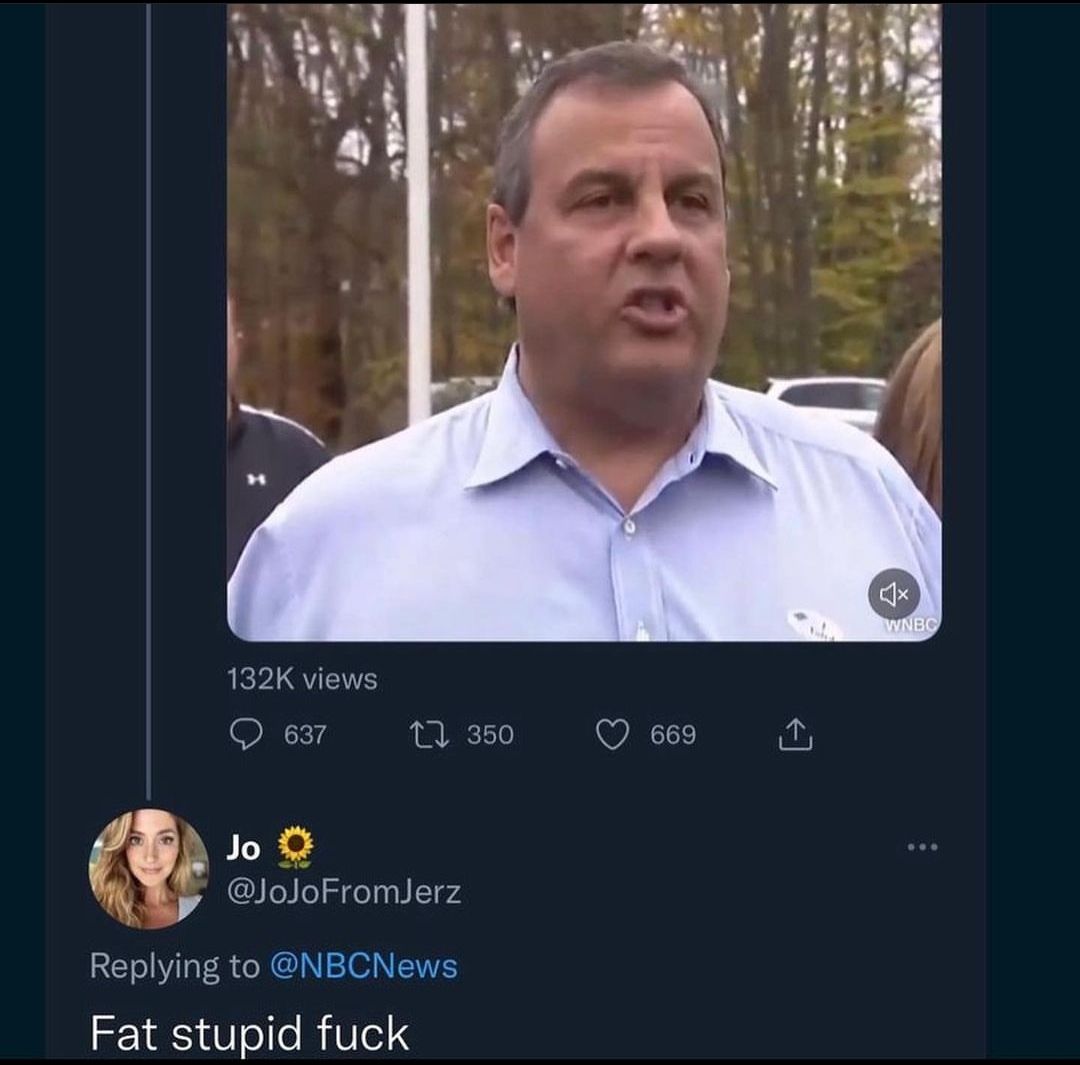Click the "Replying to" label
The width and height of the screenshot is (1080, 1065).
174,966
